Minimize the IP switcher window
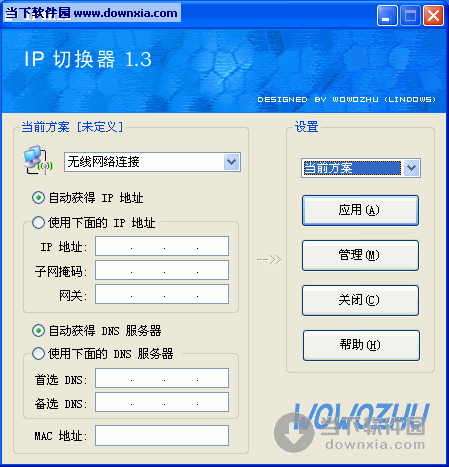The height and width of the screenshot is (467, 449). click(387, 16)
